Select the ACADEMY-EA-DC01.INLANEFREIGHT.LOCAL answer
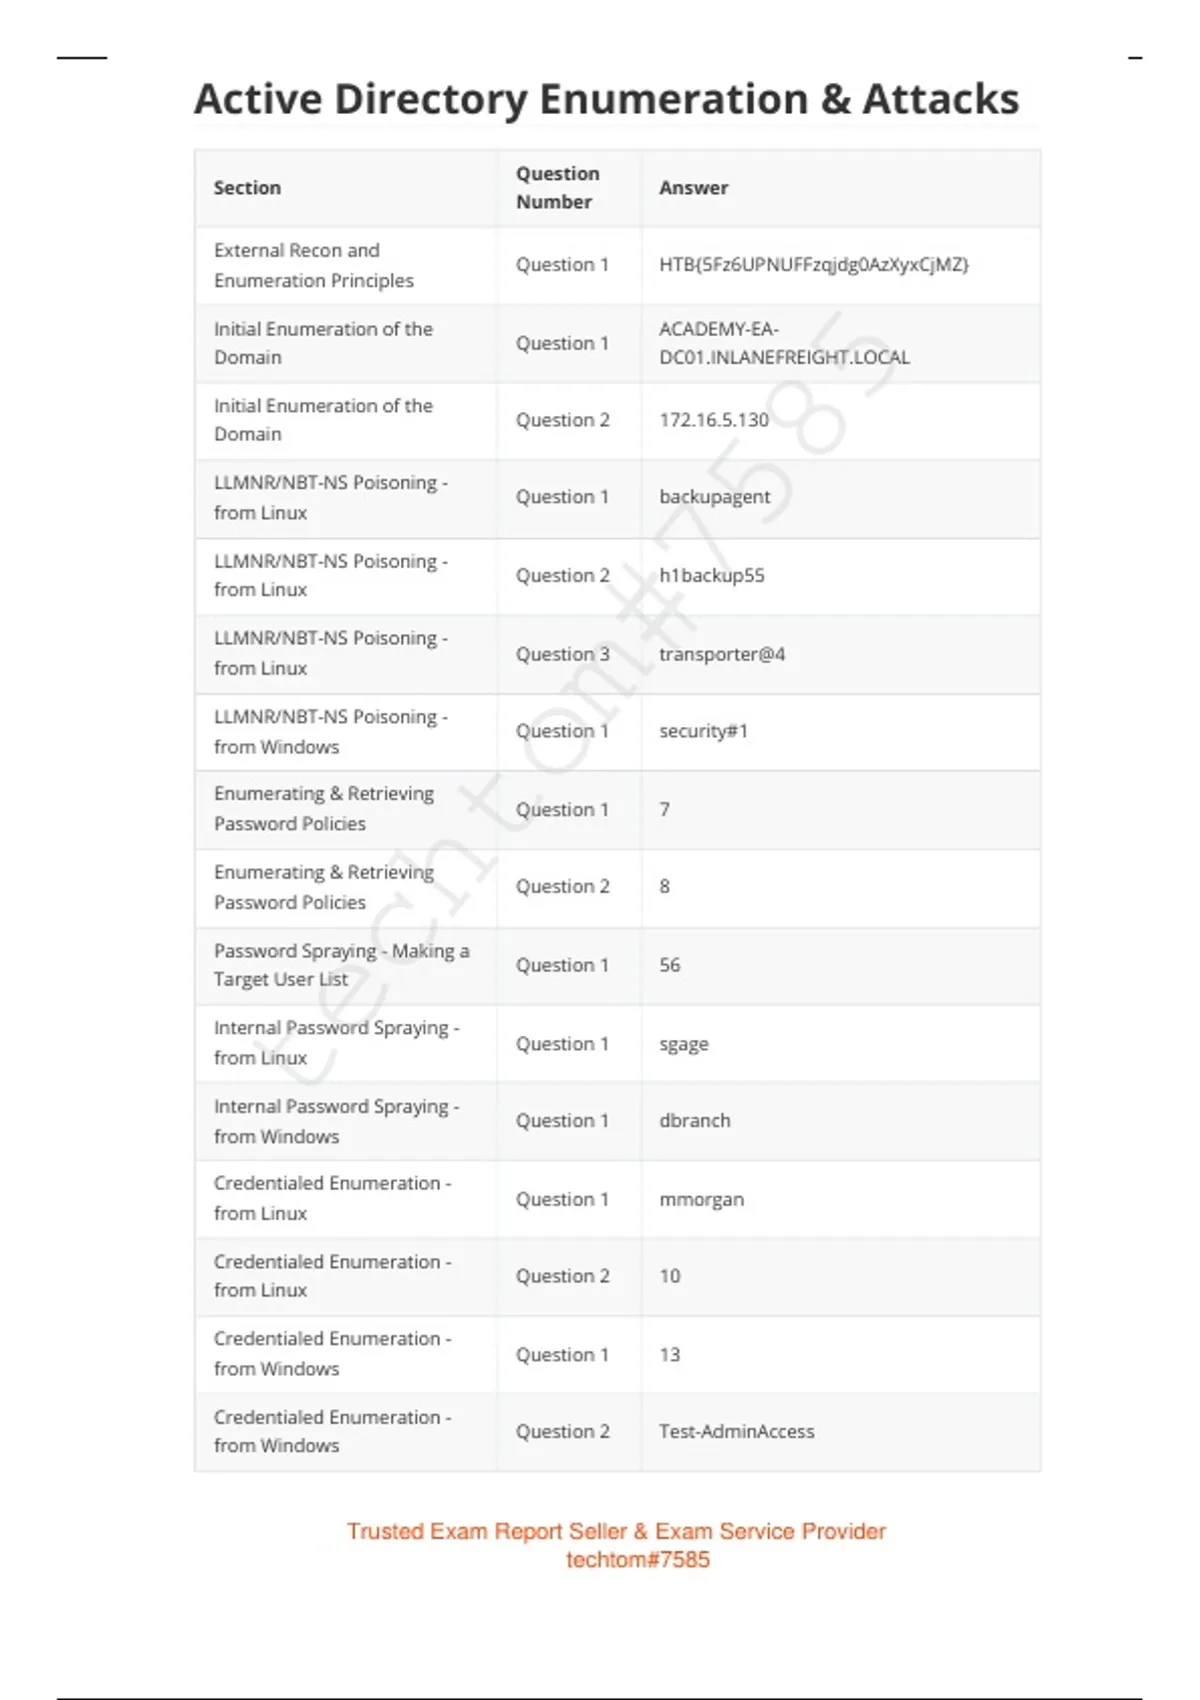 [x=783, y=343]
